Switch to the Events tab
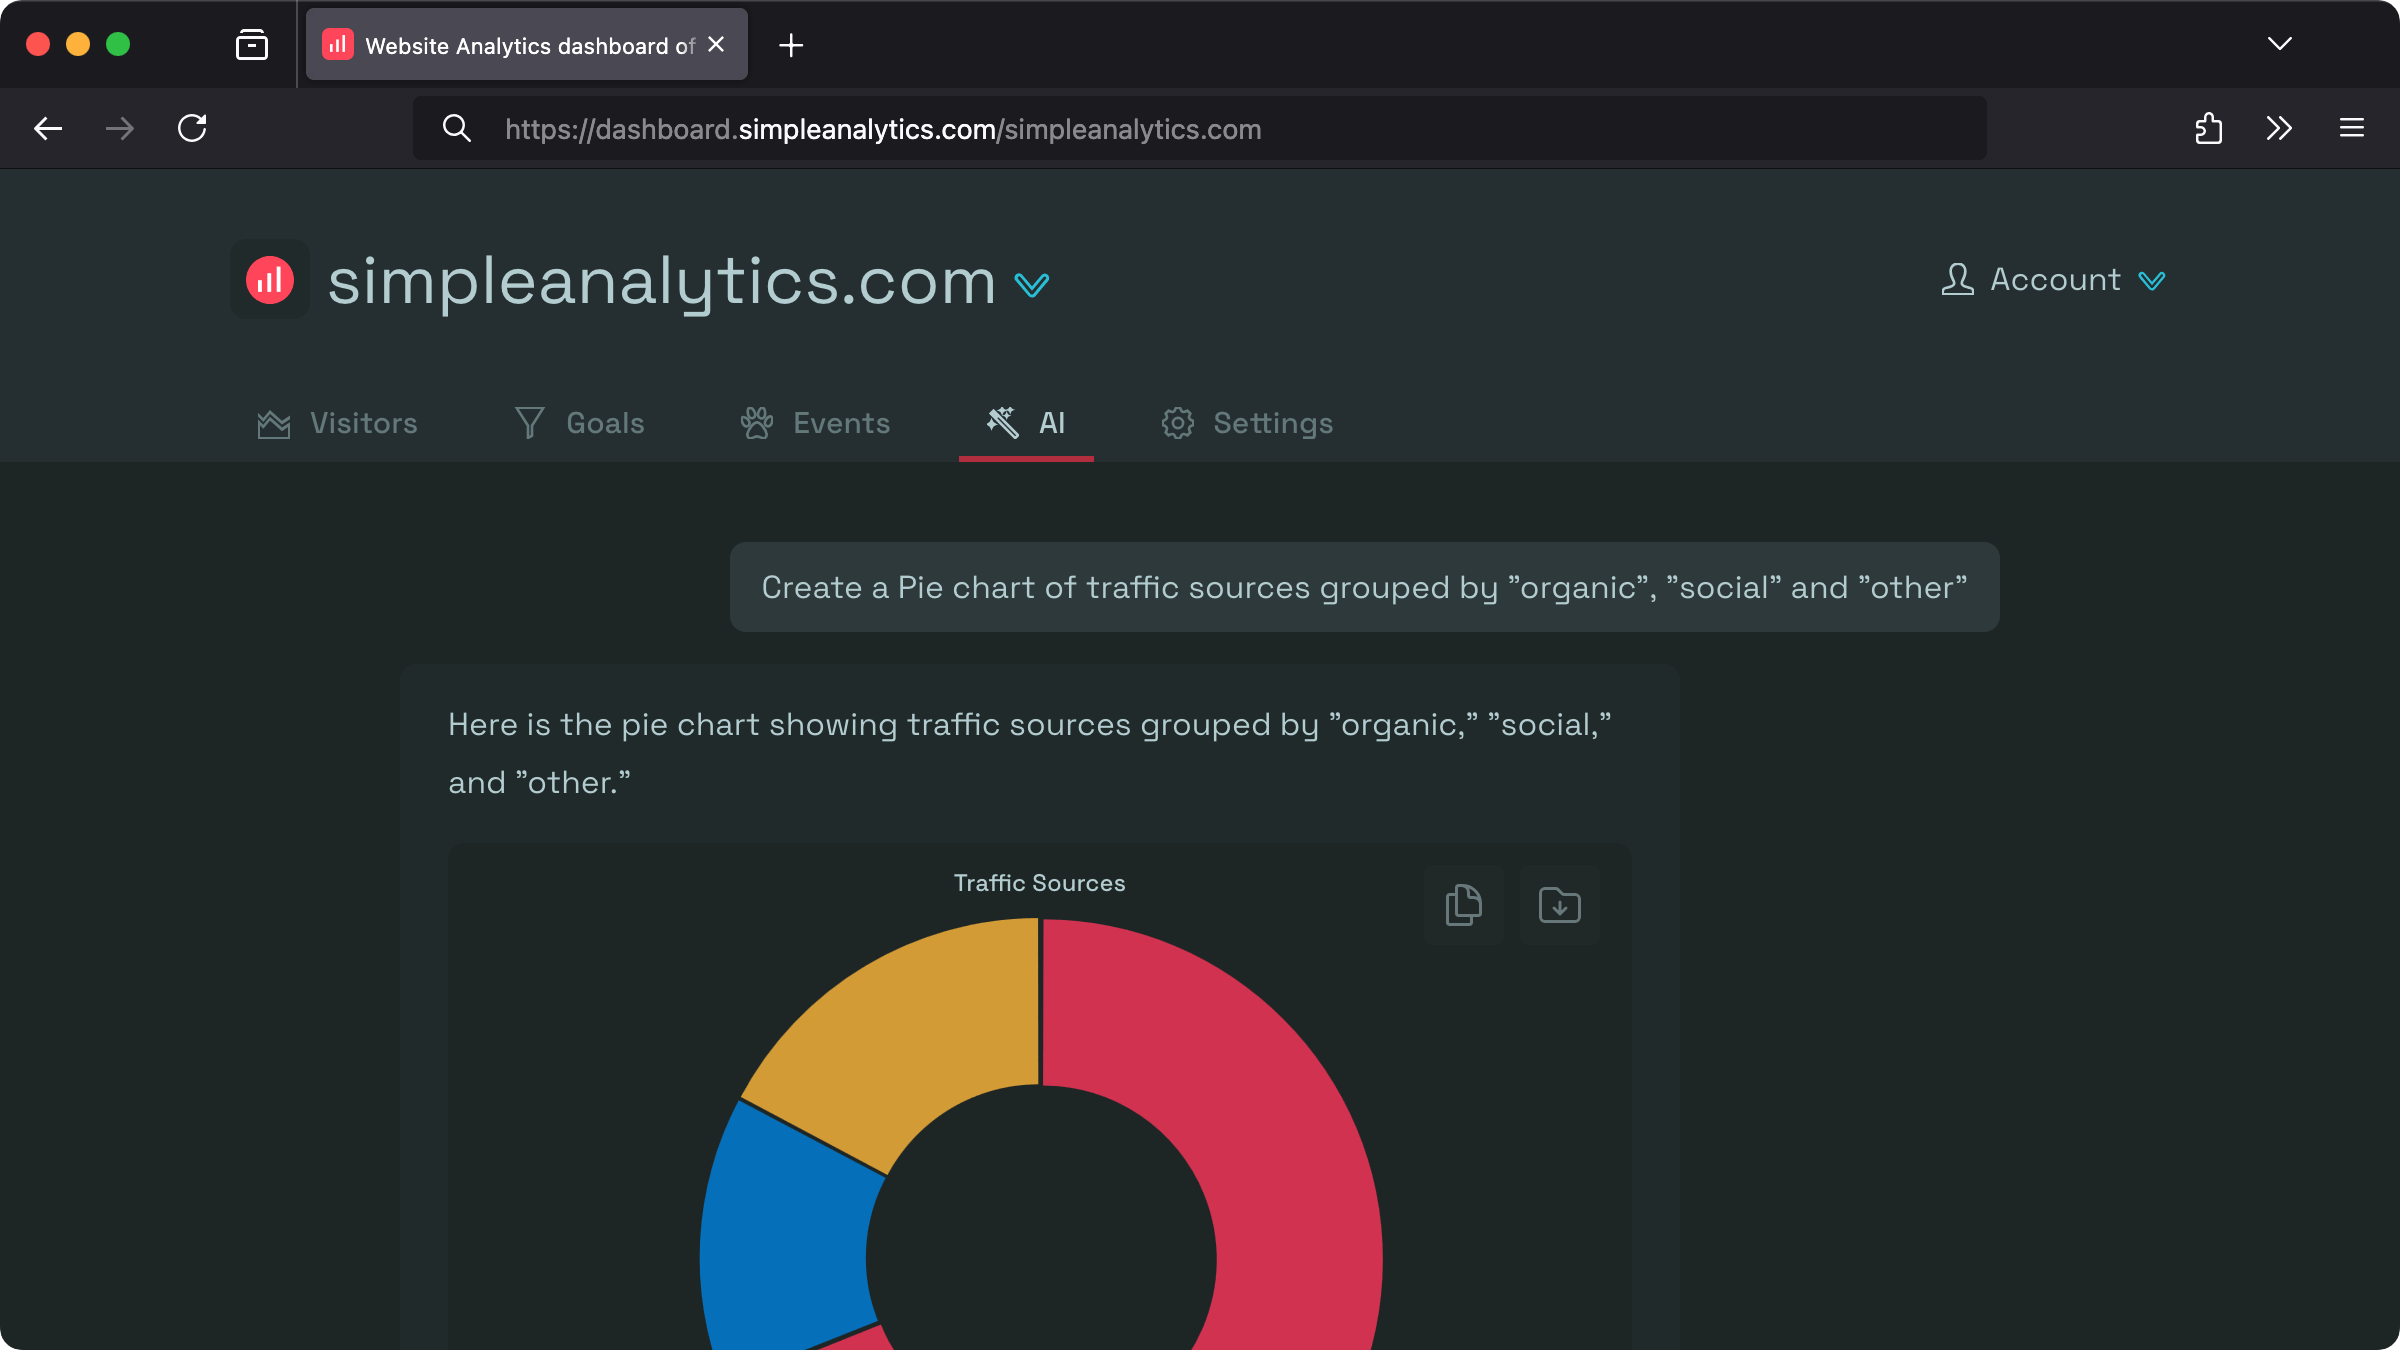This screenshot has width=2400, height=1350. (815, 424)
